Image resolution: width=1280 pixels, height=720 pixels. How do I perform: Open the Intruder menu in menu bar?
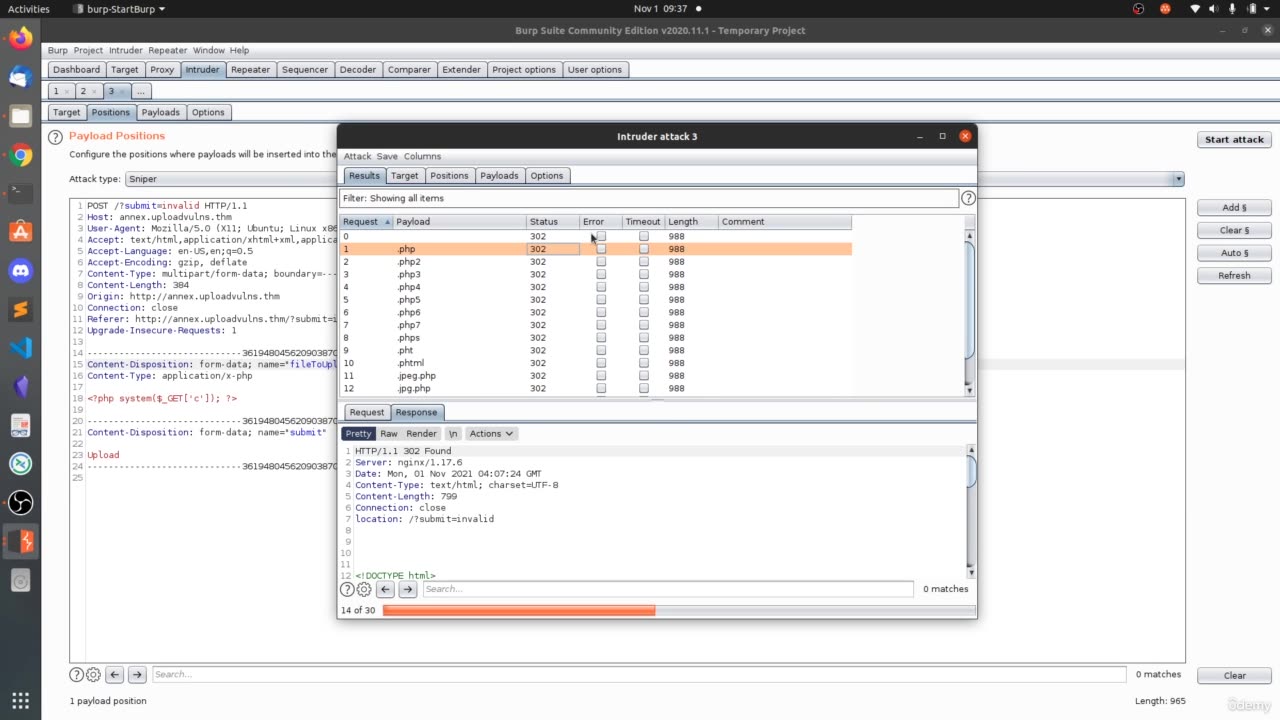[x=126, y=50]
